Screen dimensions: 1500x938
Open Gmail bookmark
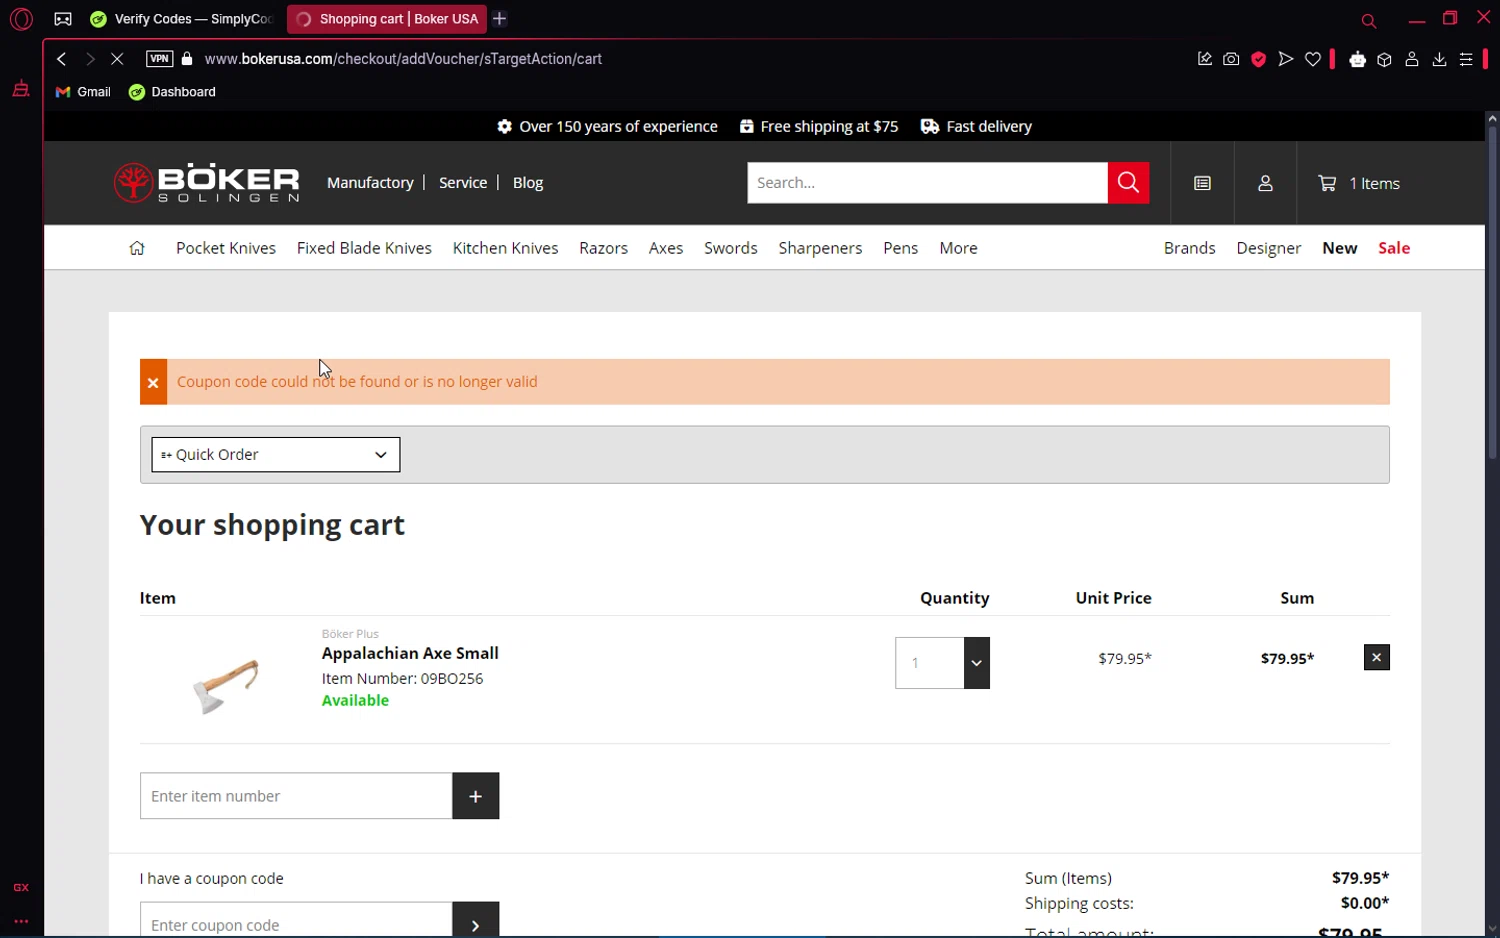click(83, 92)
